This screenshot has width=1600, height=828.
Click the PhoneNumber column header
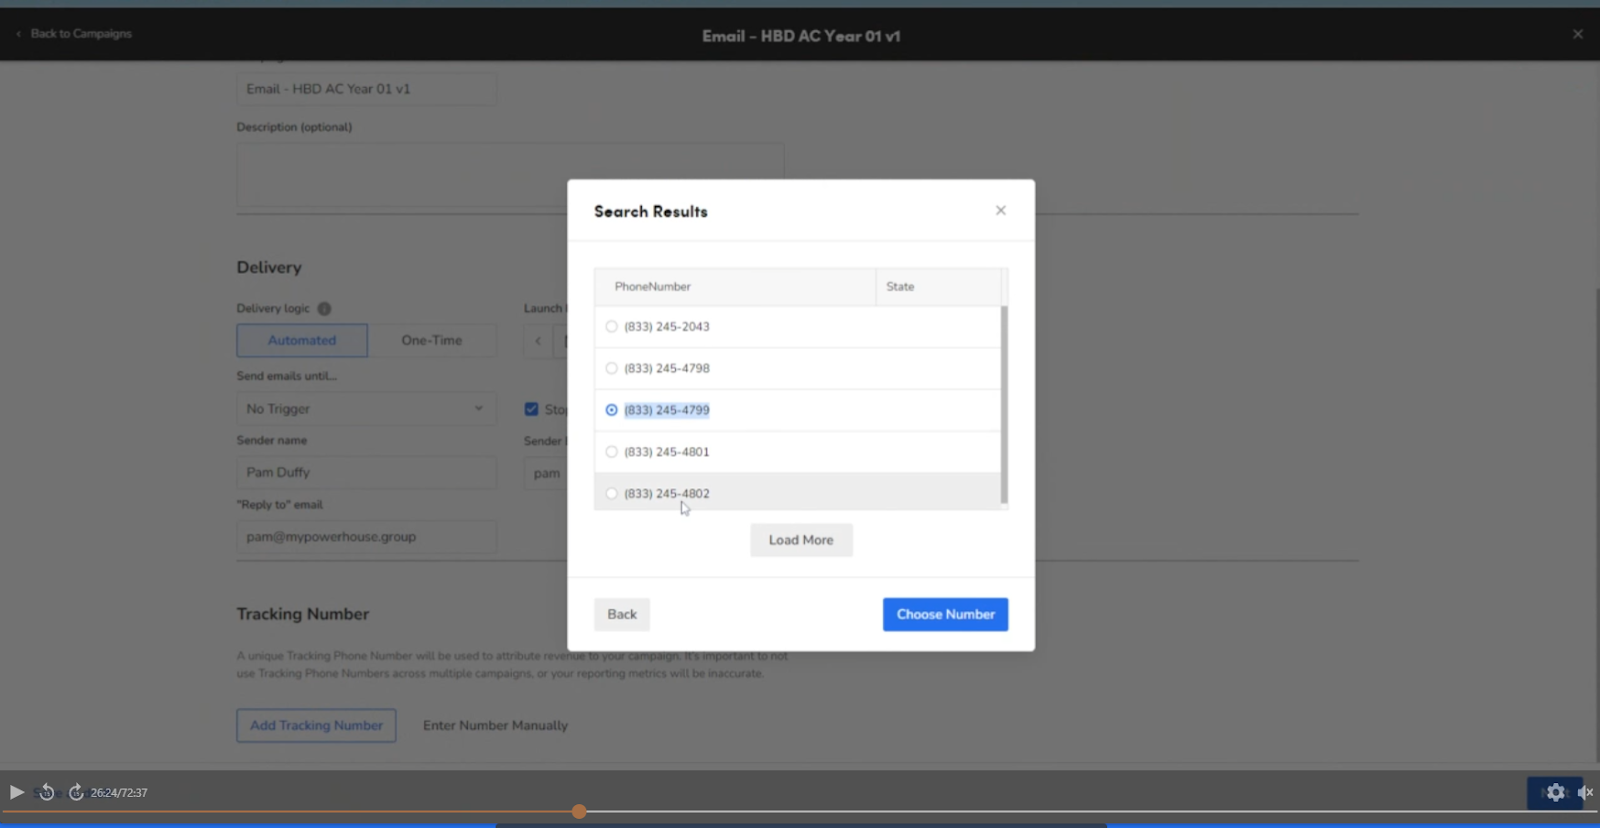(735, 286)
